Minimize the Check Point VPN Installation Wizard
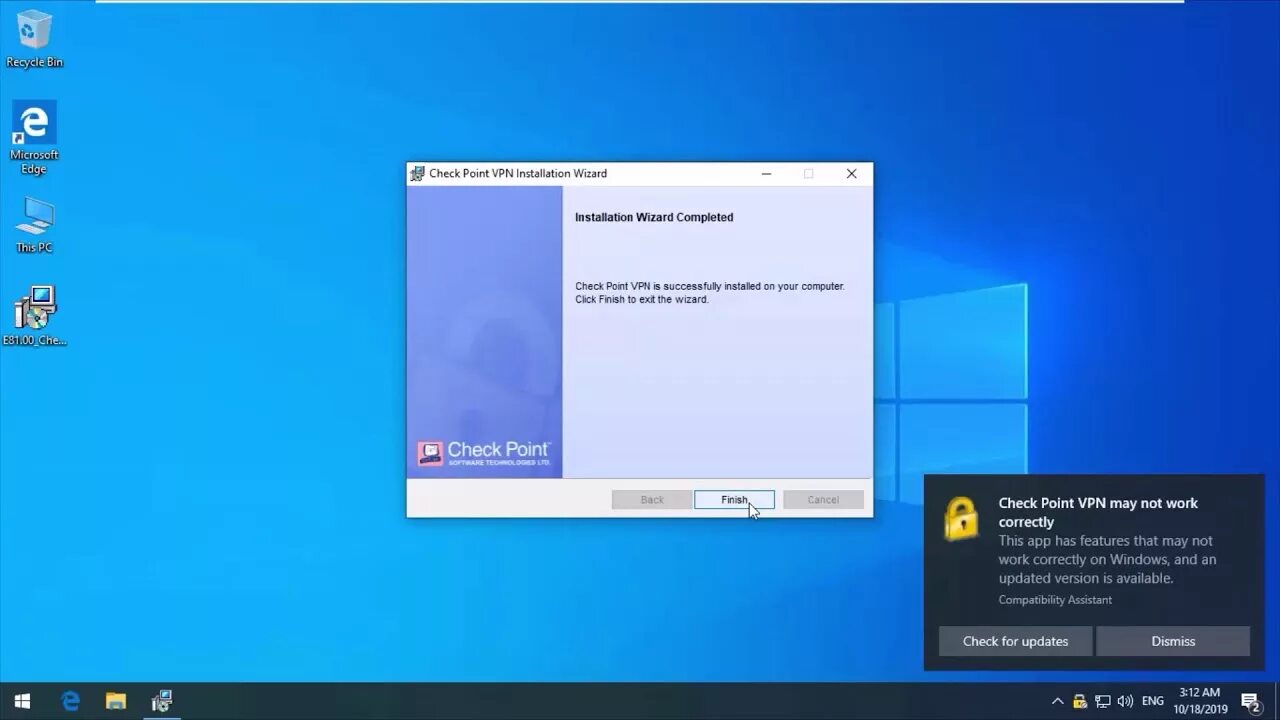 (766, 173)
